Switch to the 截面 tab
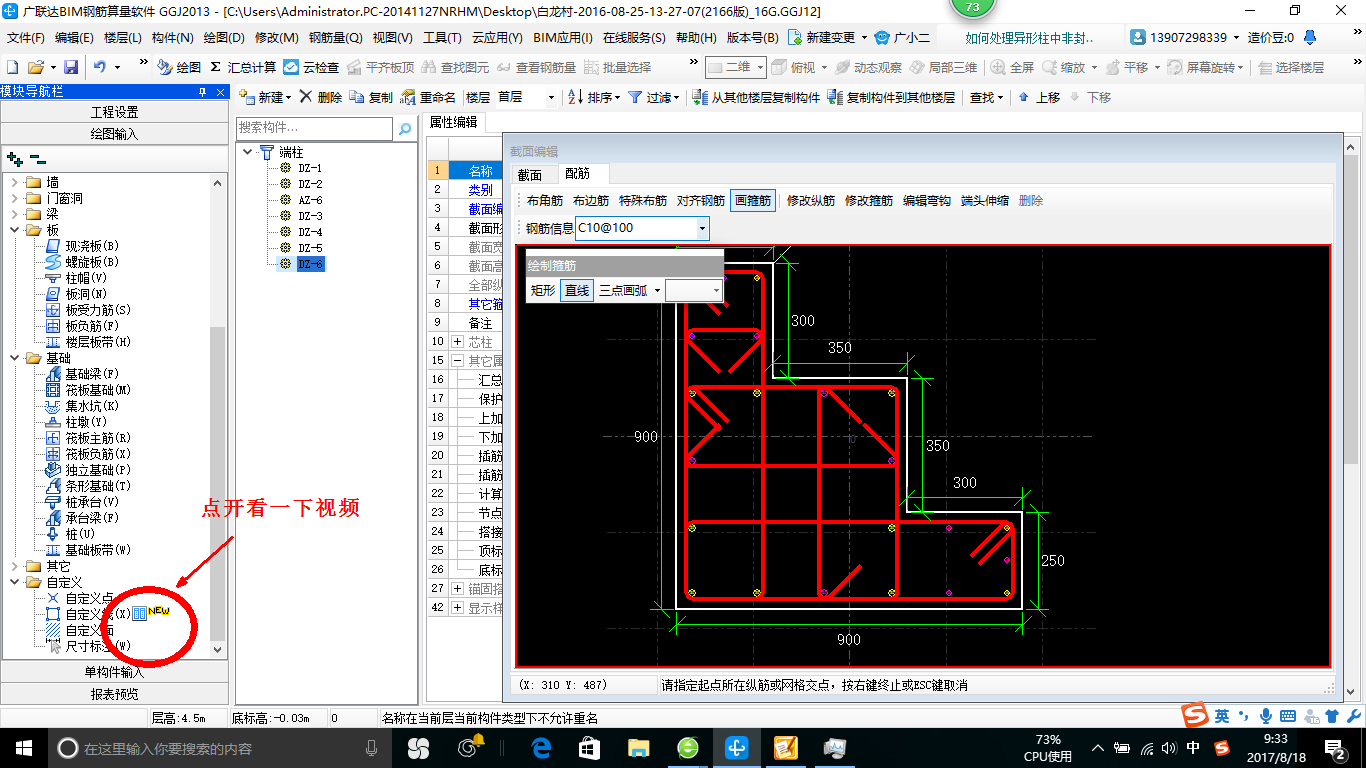1366x768 pixels. (530, 175)
